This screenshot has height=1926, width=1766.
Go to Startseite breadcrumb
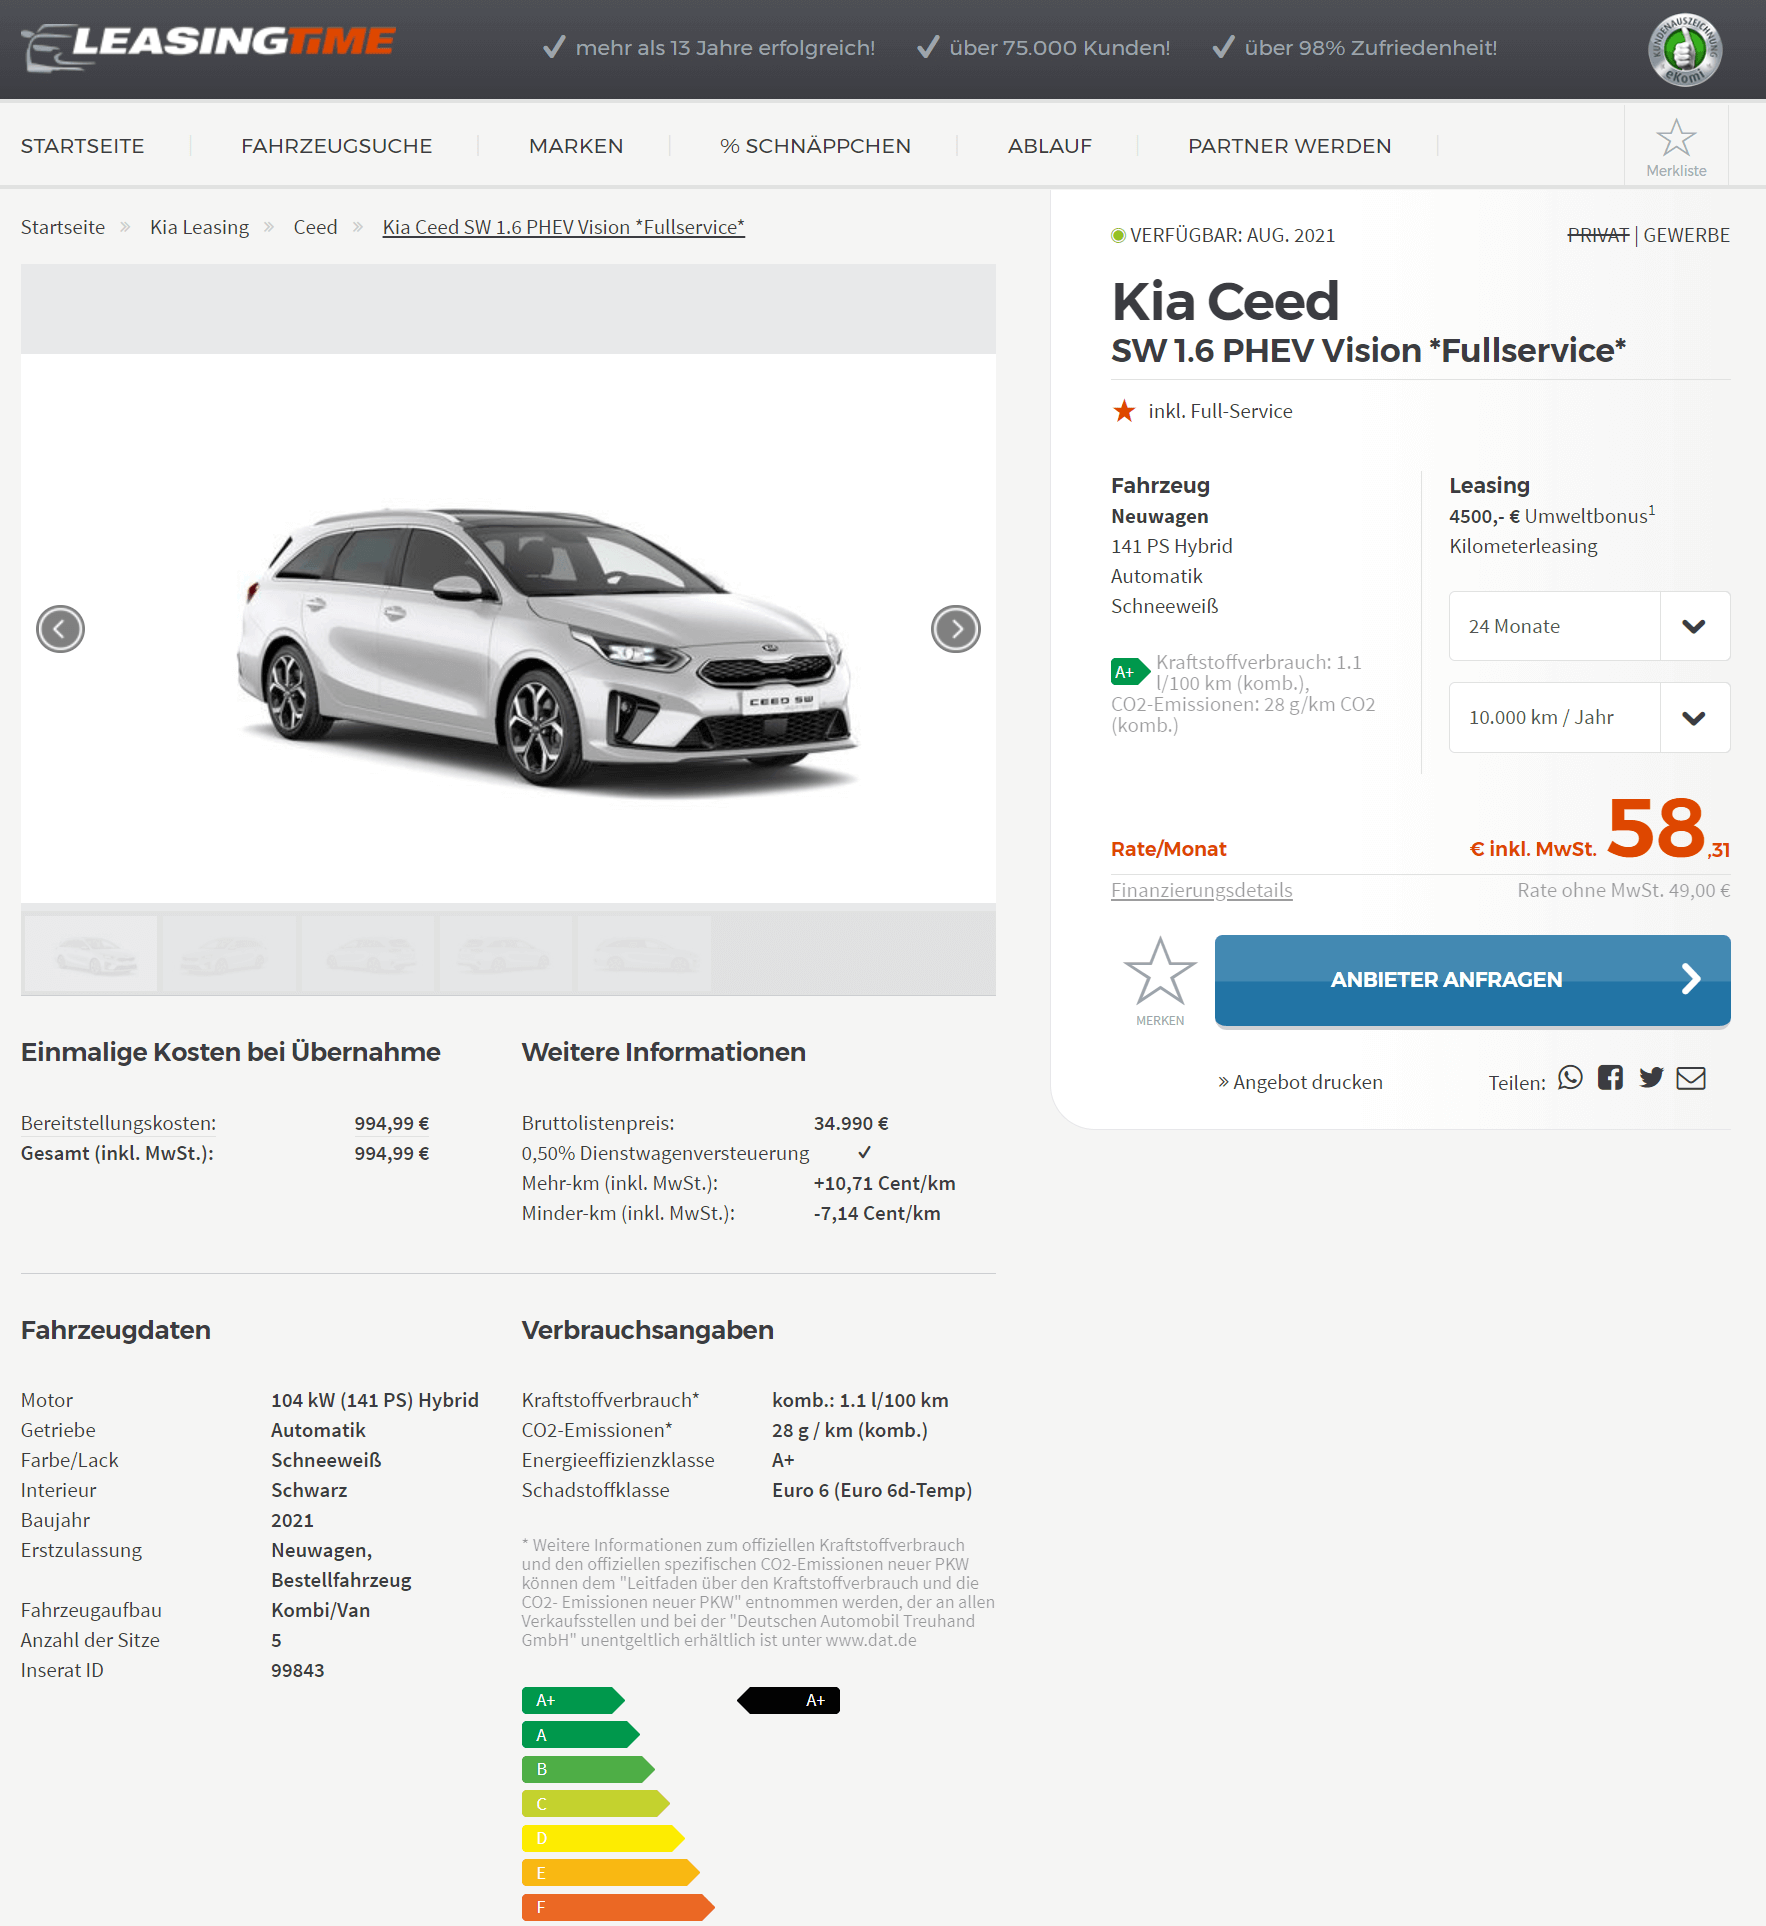[x=63, y=227]
